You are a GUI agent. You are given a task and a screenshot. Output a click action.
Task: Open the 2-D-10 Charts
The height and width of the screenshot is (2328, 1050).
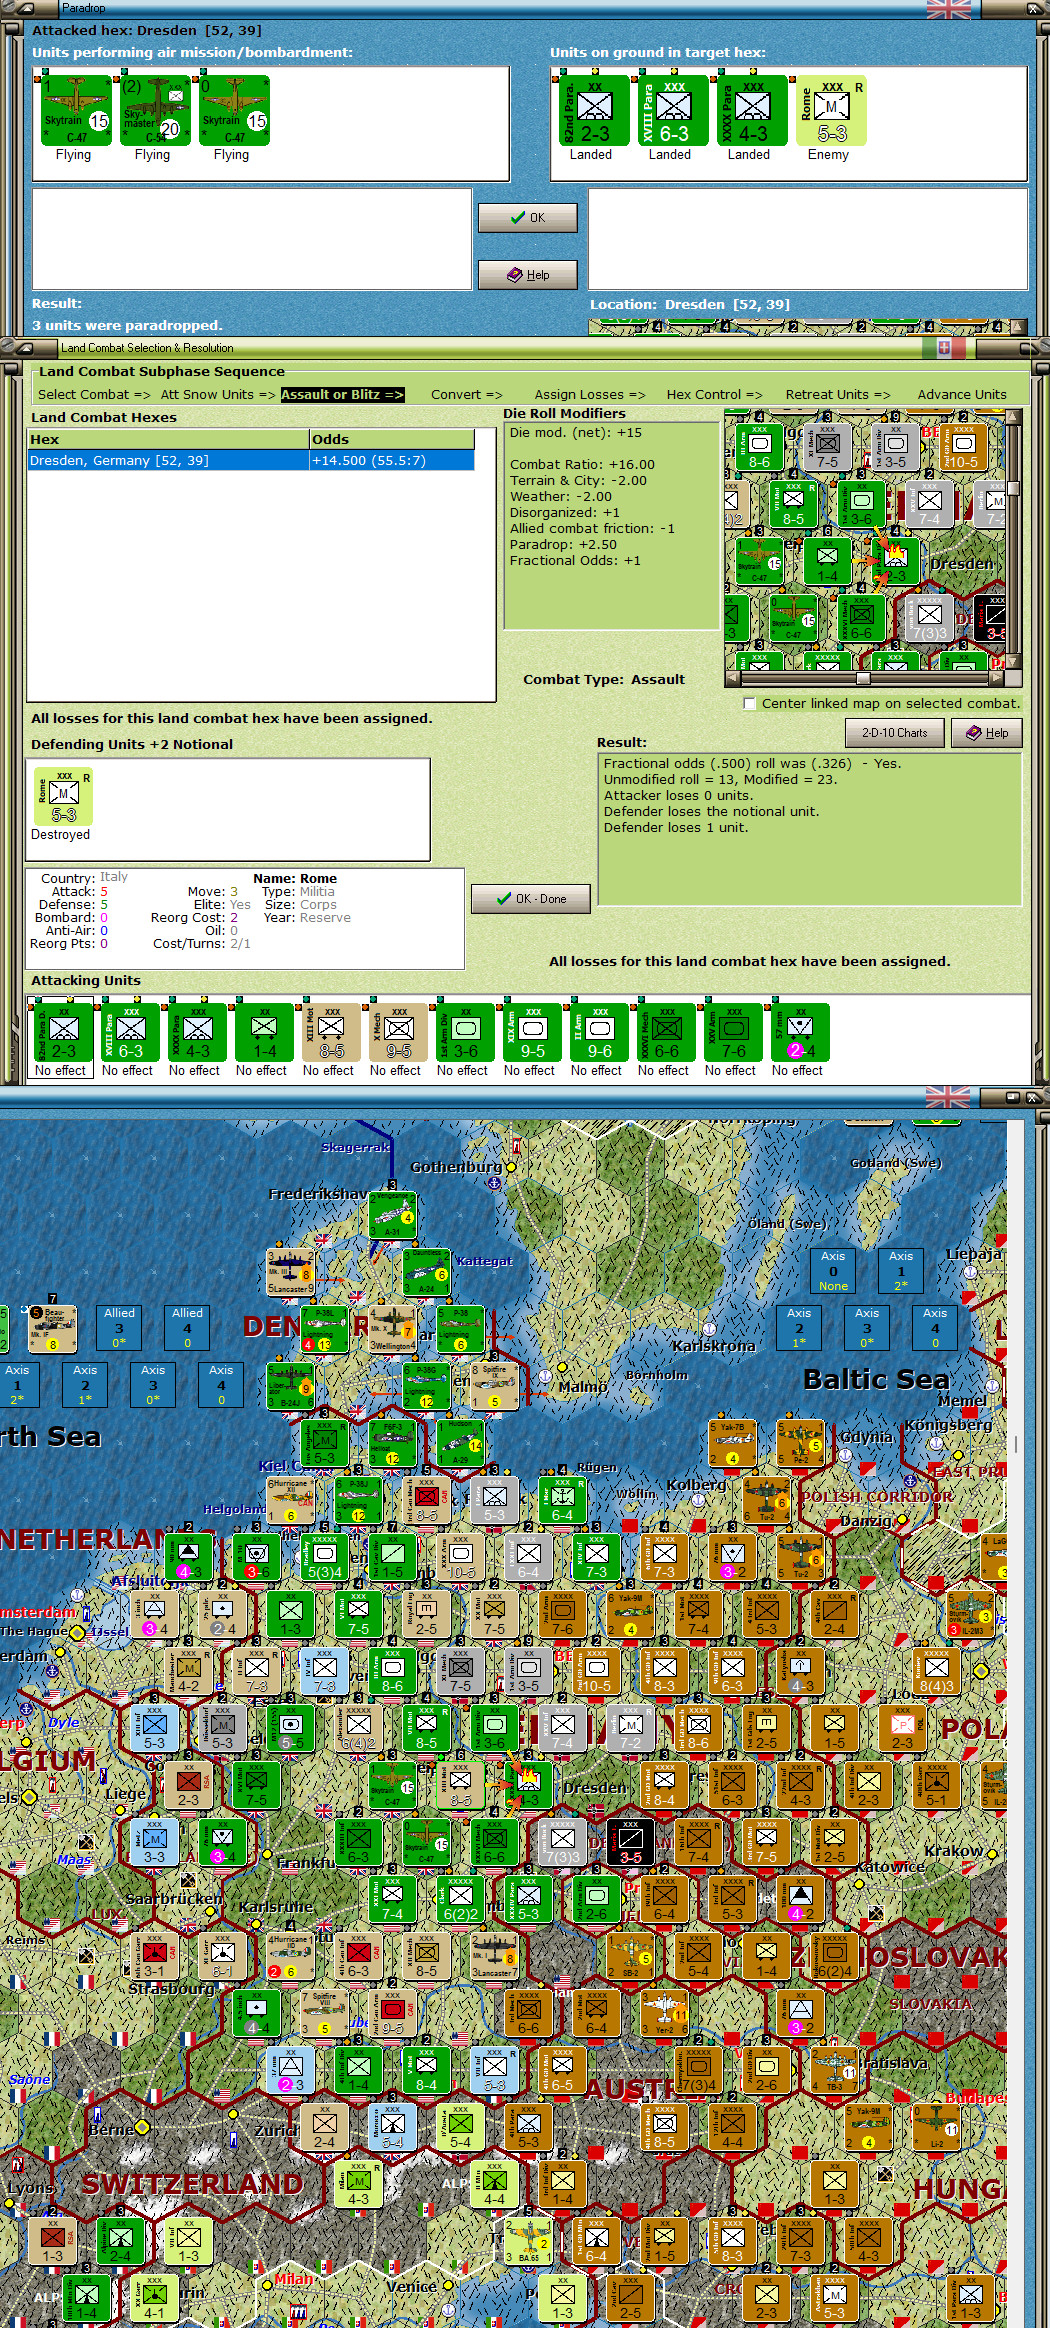pyautogui.click(x=894, y=733)
